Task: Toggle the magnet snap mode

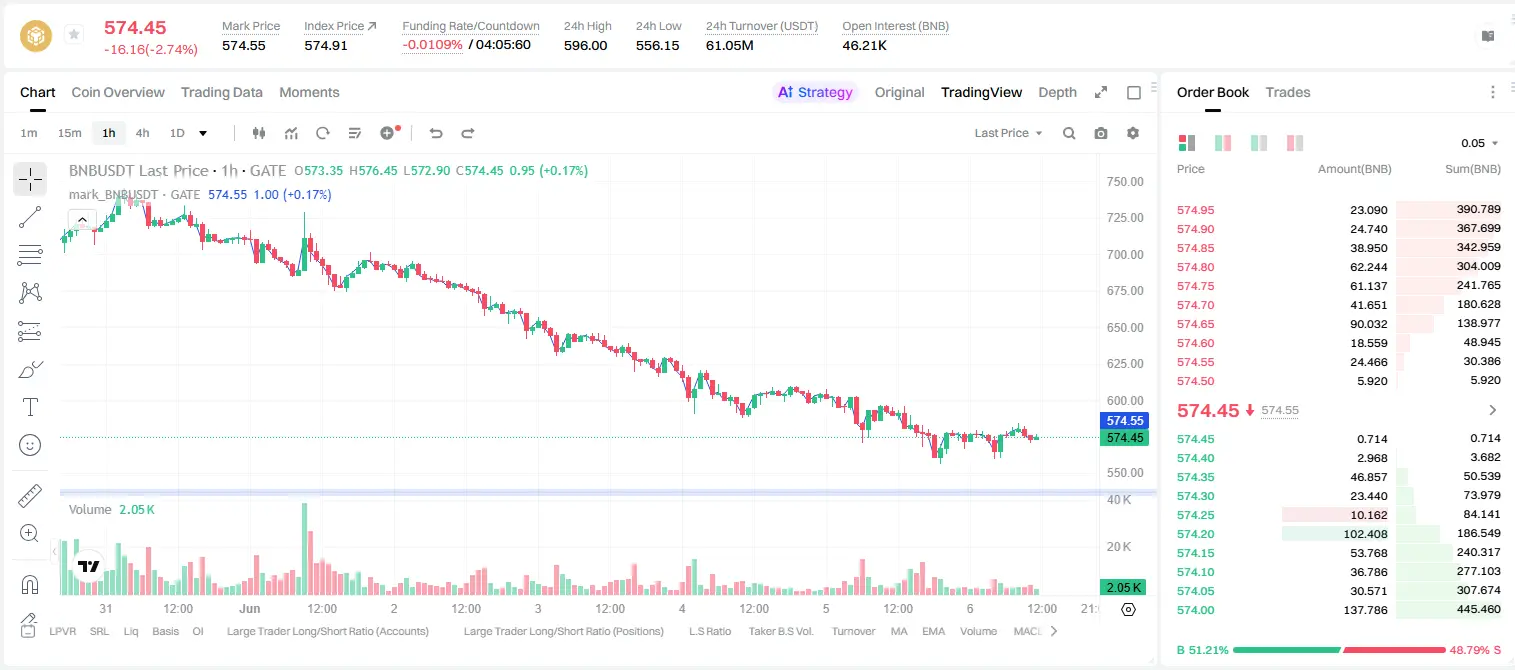Action: click(x=30, y=584)
